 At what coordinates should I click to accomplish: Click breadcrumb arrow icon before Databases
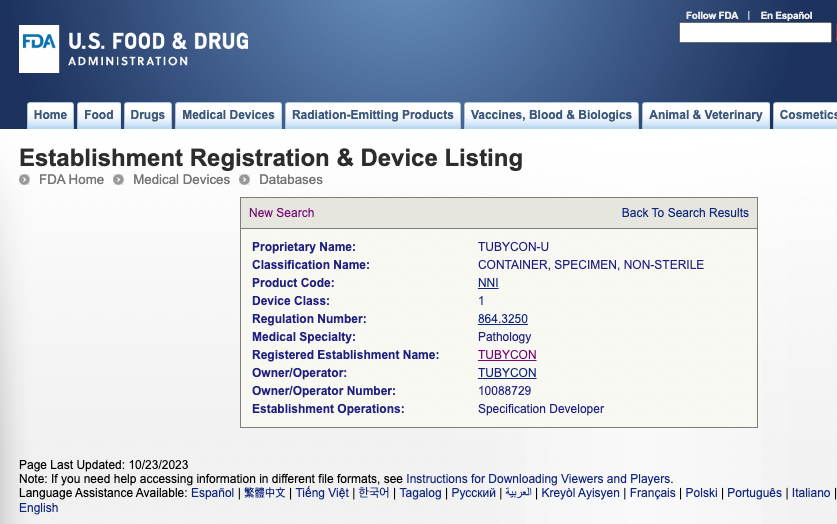(x=244, y=180)
